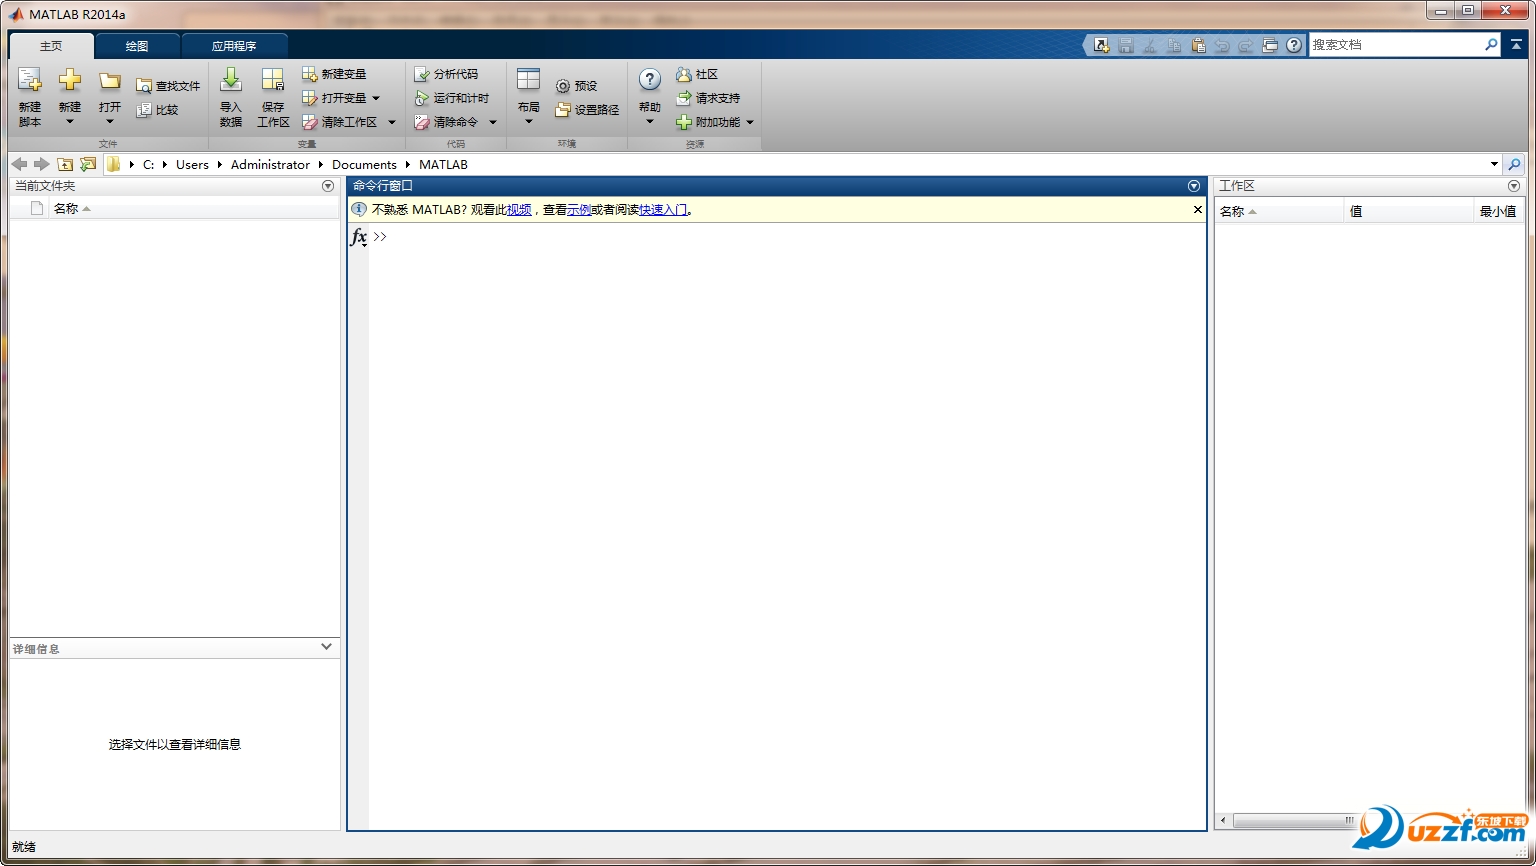Collapse the 详细信息 panel chevron
This screenshot has height=866, width=1536.
[x=326, y=648]
